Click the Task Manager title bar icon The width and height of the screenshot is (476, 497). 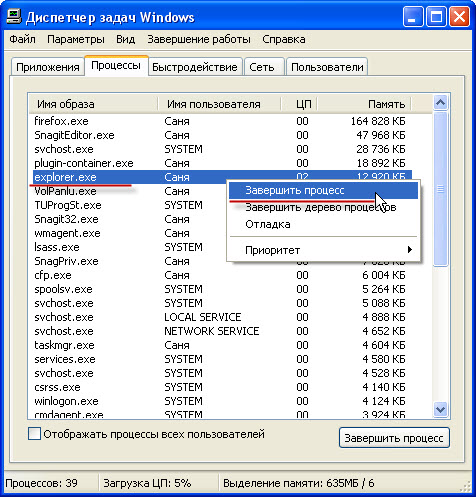click(x=14, y=17)
